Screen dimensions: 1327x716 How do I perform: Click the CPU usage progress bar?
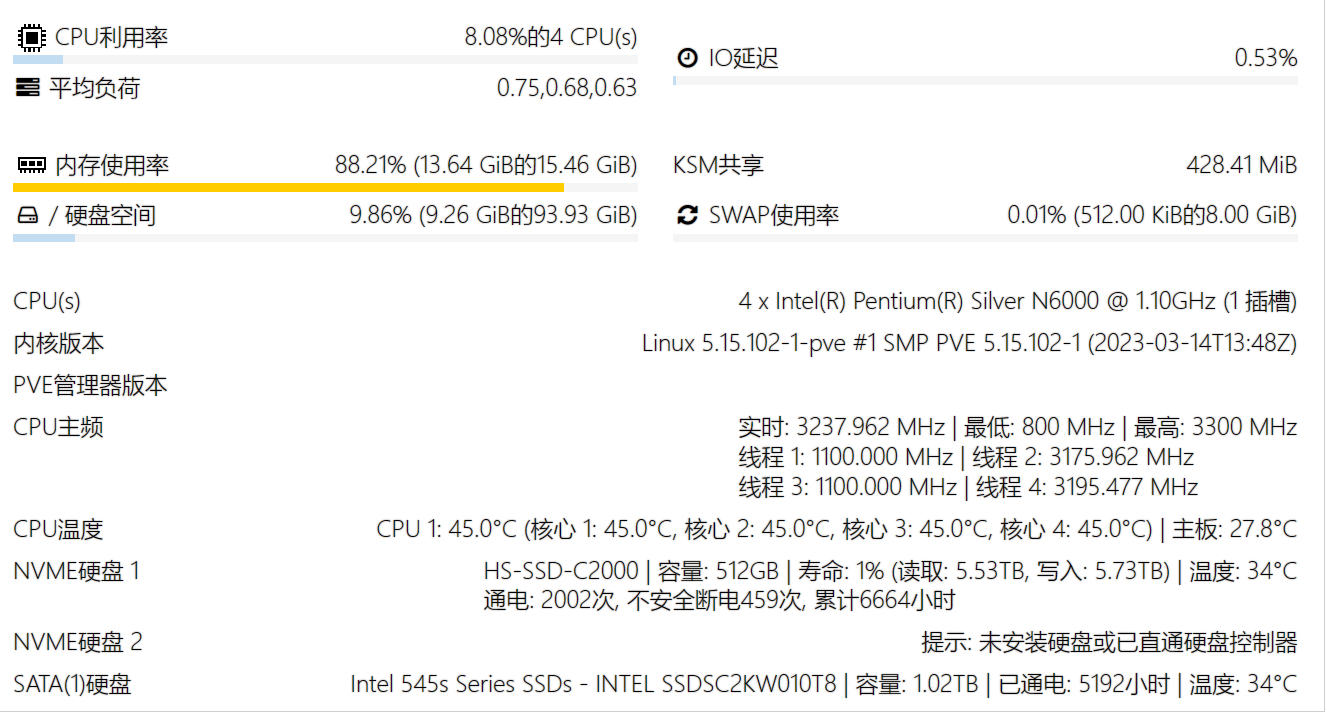pyautogui.click(x=325, y=60)
